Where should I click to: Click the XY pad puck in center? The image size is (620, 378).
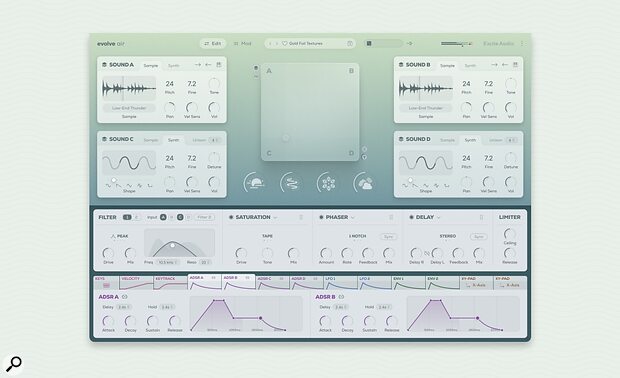pos(285,138)
